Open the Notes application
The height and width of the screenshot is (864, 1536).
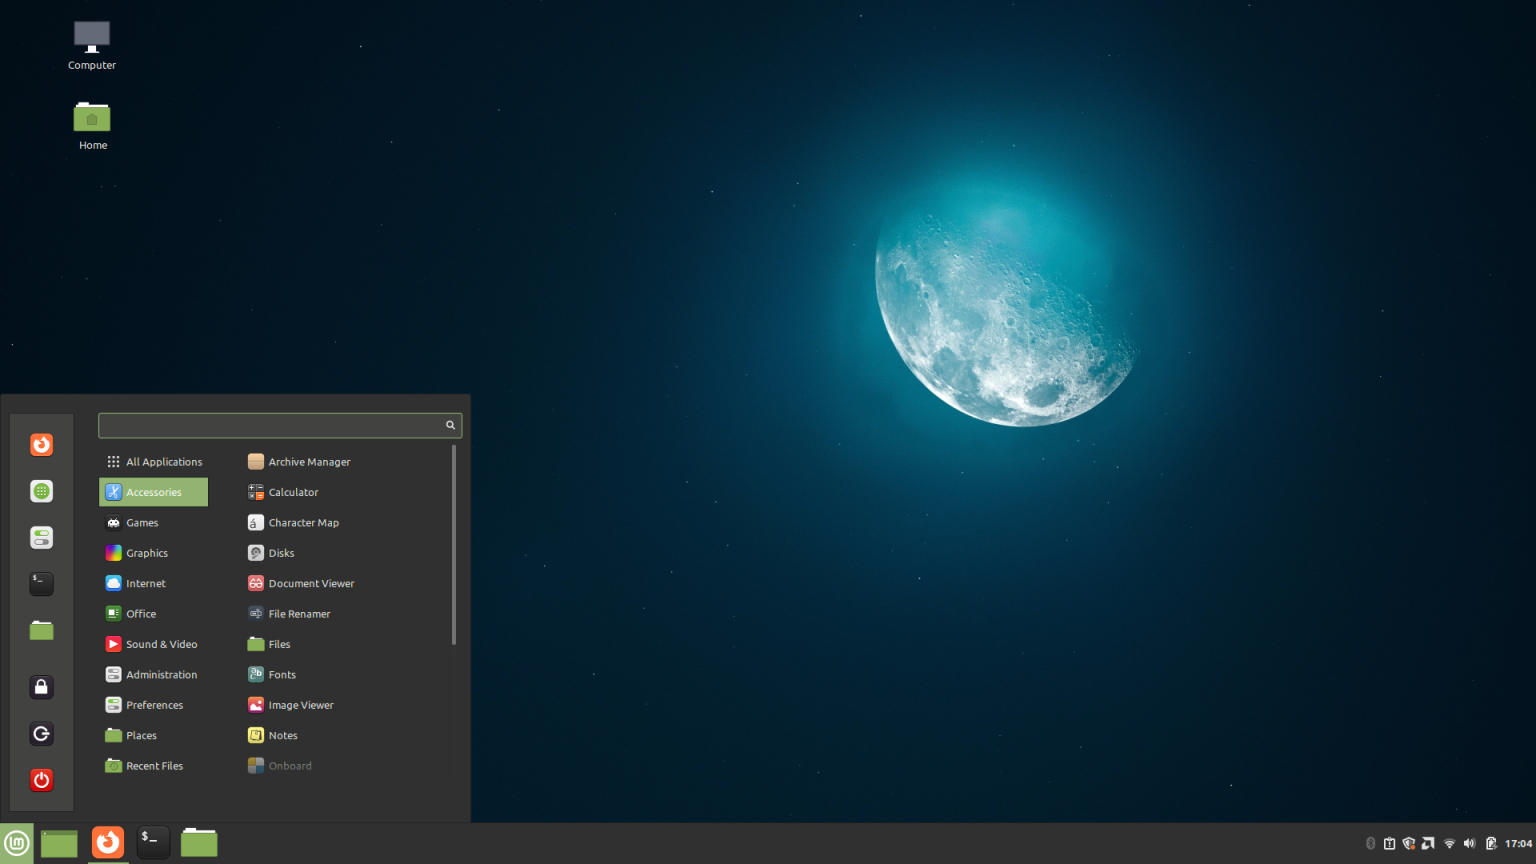[x=283, y=735]
